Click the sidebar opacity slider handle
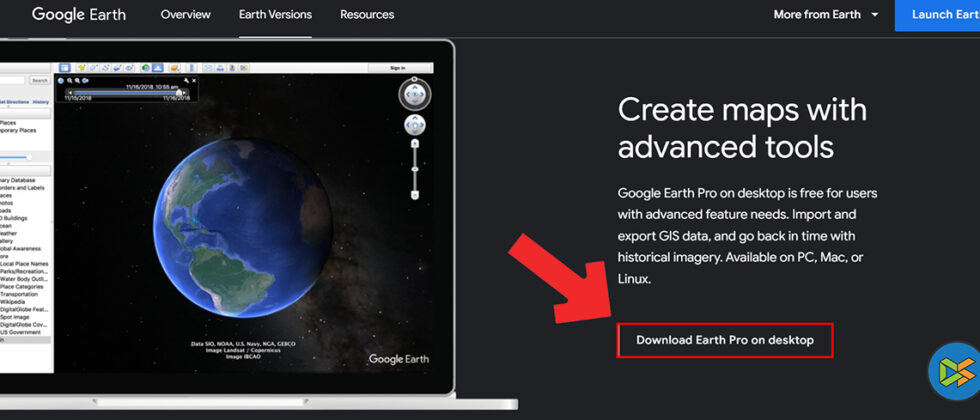 29,158
